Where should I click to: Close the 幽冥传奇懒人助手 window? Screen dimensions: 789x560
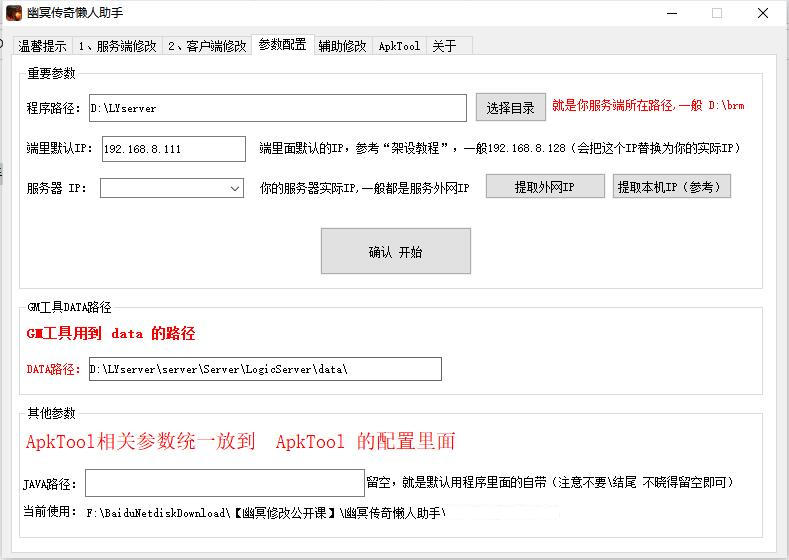coord(763,13)
